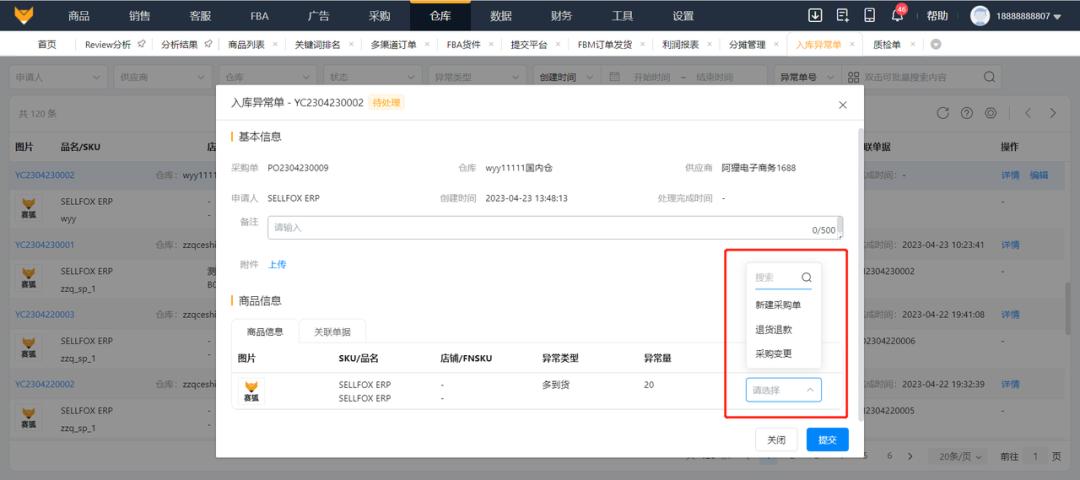Close the 商品列表 tab
Screen dimensions: 1080x480
(x=275, y=44)
